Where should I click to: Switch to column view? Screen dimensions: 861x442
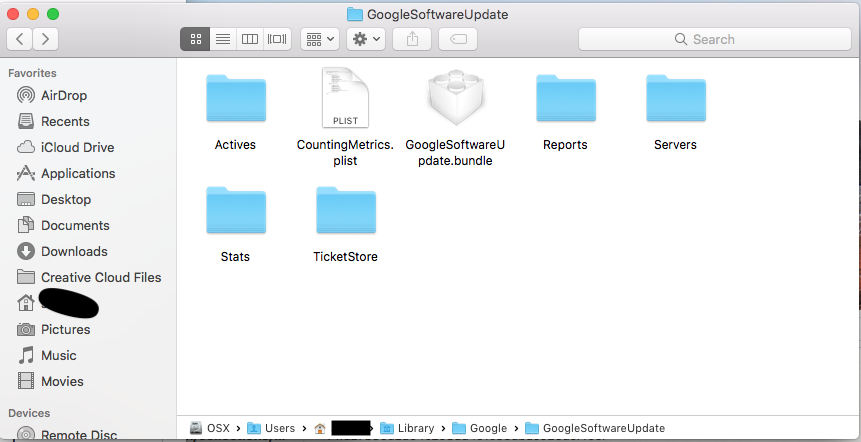click(x=250, y=39)
